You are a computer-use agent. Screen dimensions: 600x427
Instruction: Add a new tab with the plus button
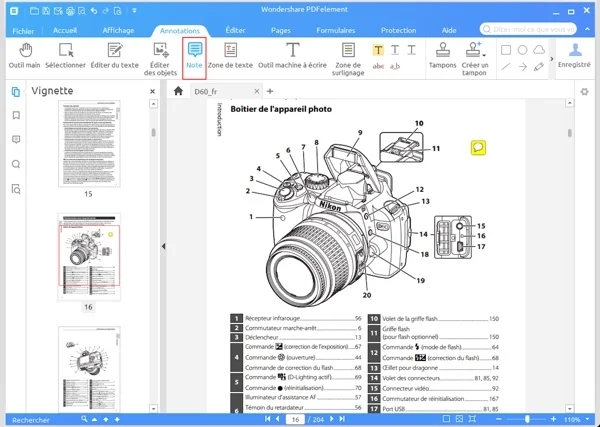coord(270,91)
